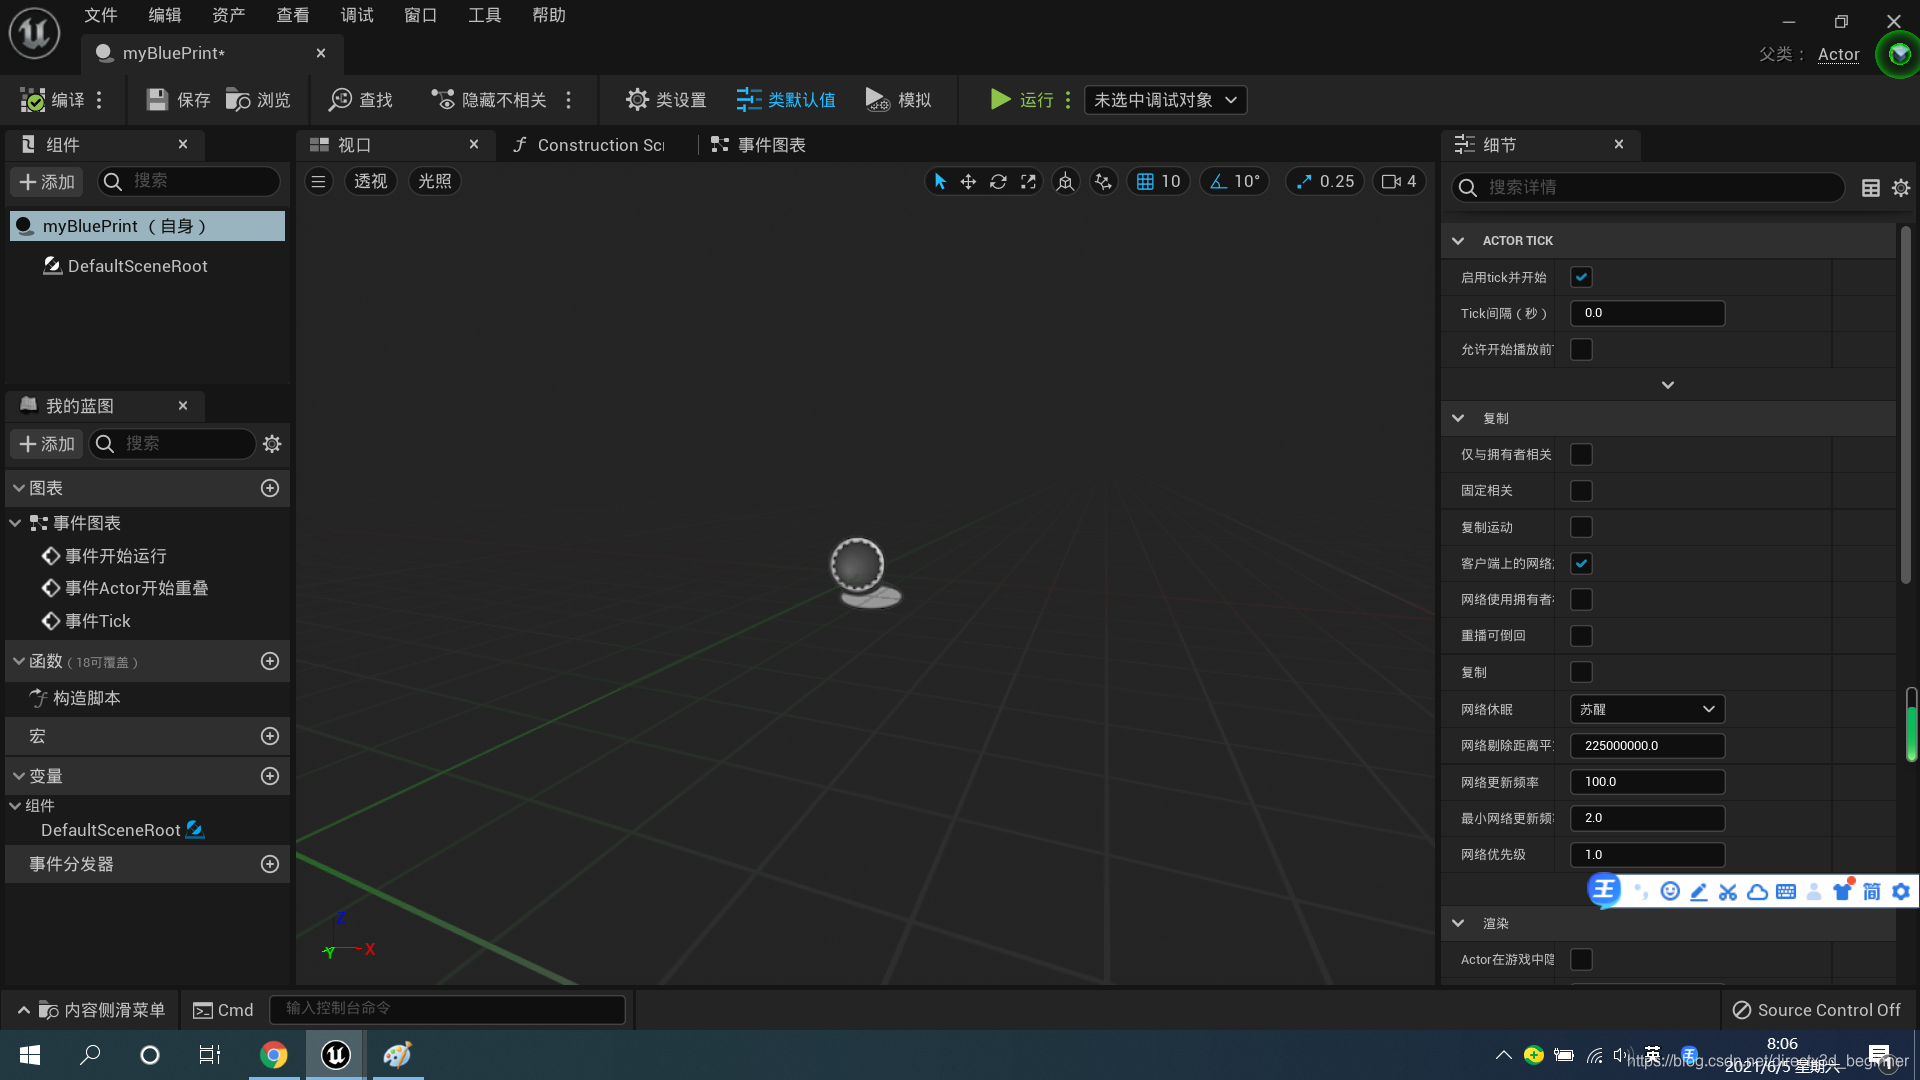The height and width of the screenshot is (1080, 1920).
Task: Open the 网络休眠 dropdown set to 苏醒
Action: [1647, 709]
